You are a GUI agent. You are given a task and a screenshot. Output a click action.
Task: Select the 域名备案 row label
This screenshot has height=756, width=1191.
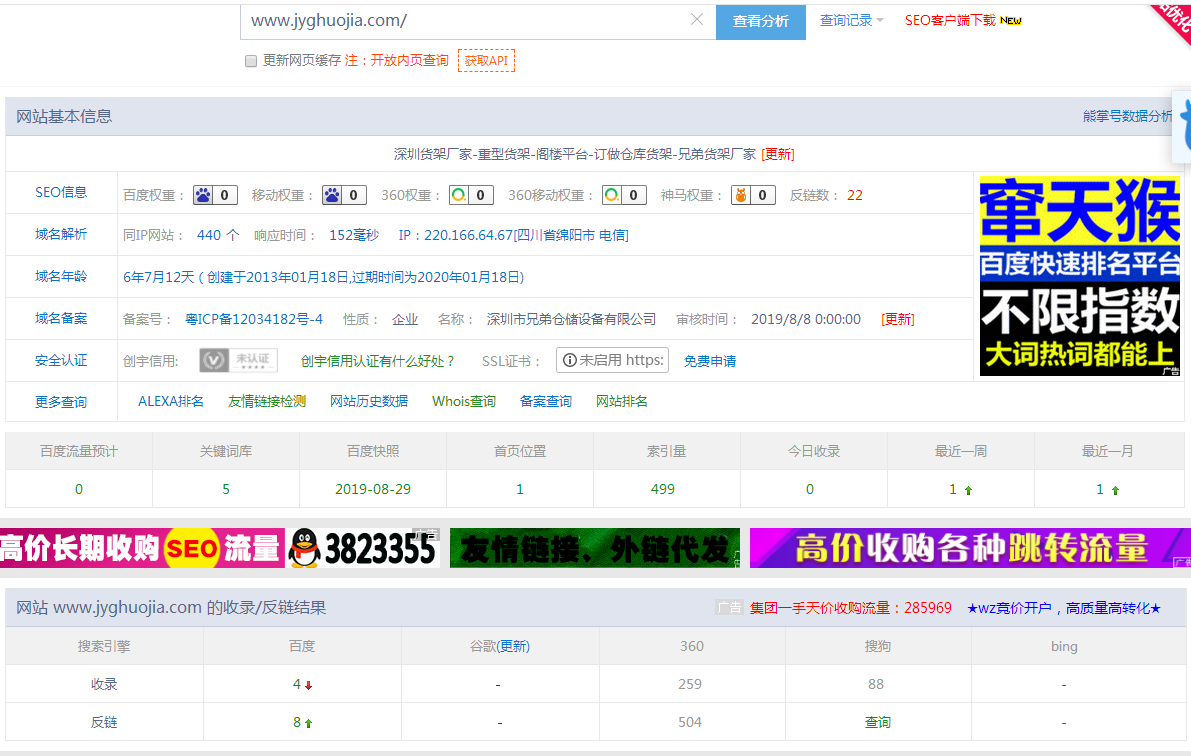click(x=61, y=318)
